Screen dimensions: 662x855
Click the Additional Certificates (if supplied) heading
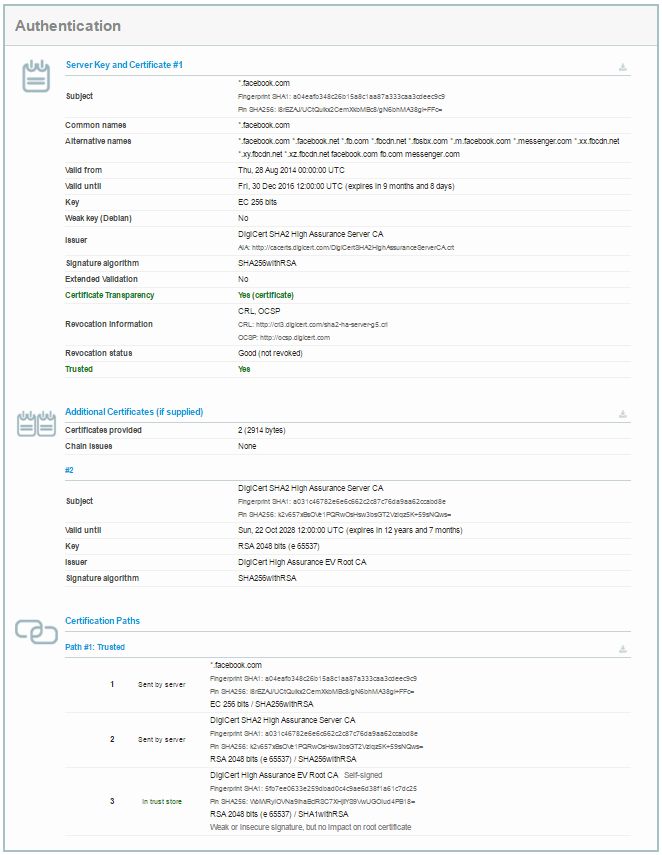(134, 412)
